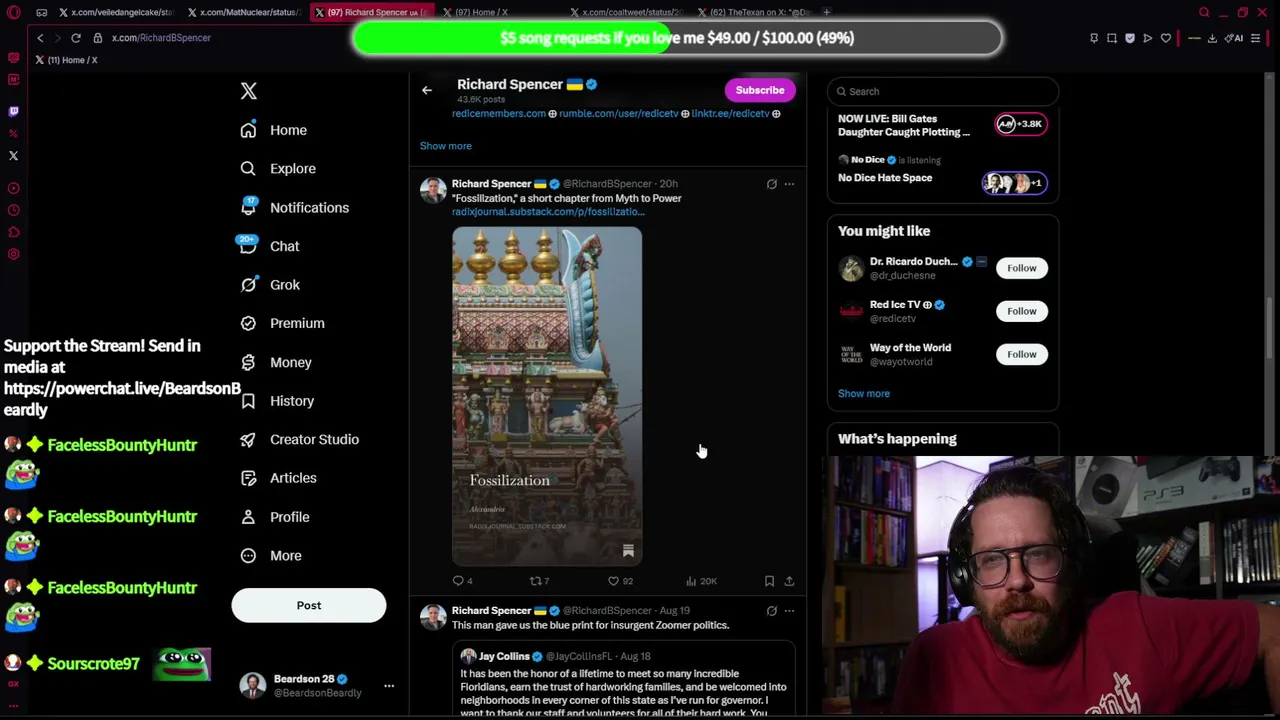Image resolution: width=1280 pixels, height=720 pixels.
Task: Reload the page in the browser toolbar
Action: [x=75, y=38]
